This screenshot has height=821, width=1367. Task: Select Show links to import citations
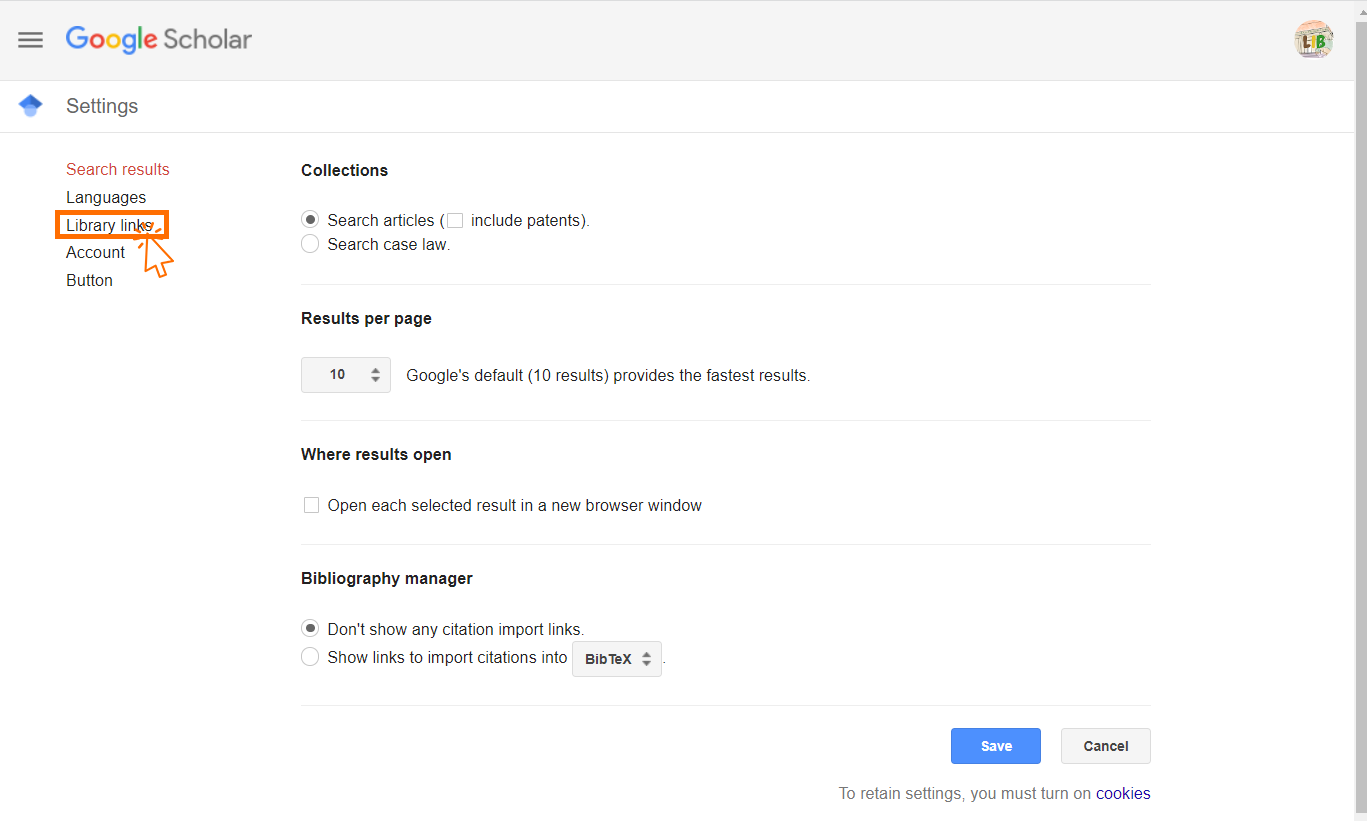coord(310,657)
